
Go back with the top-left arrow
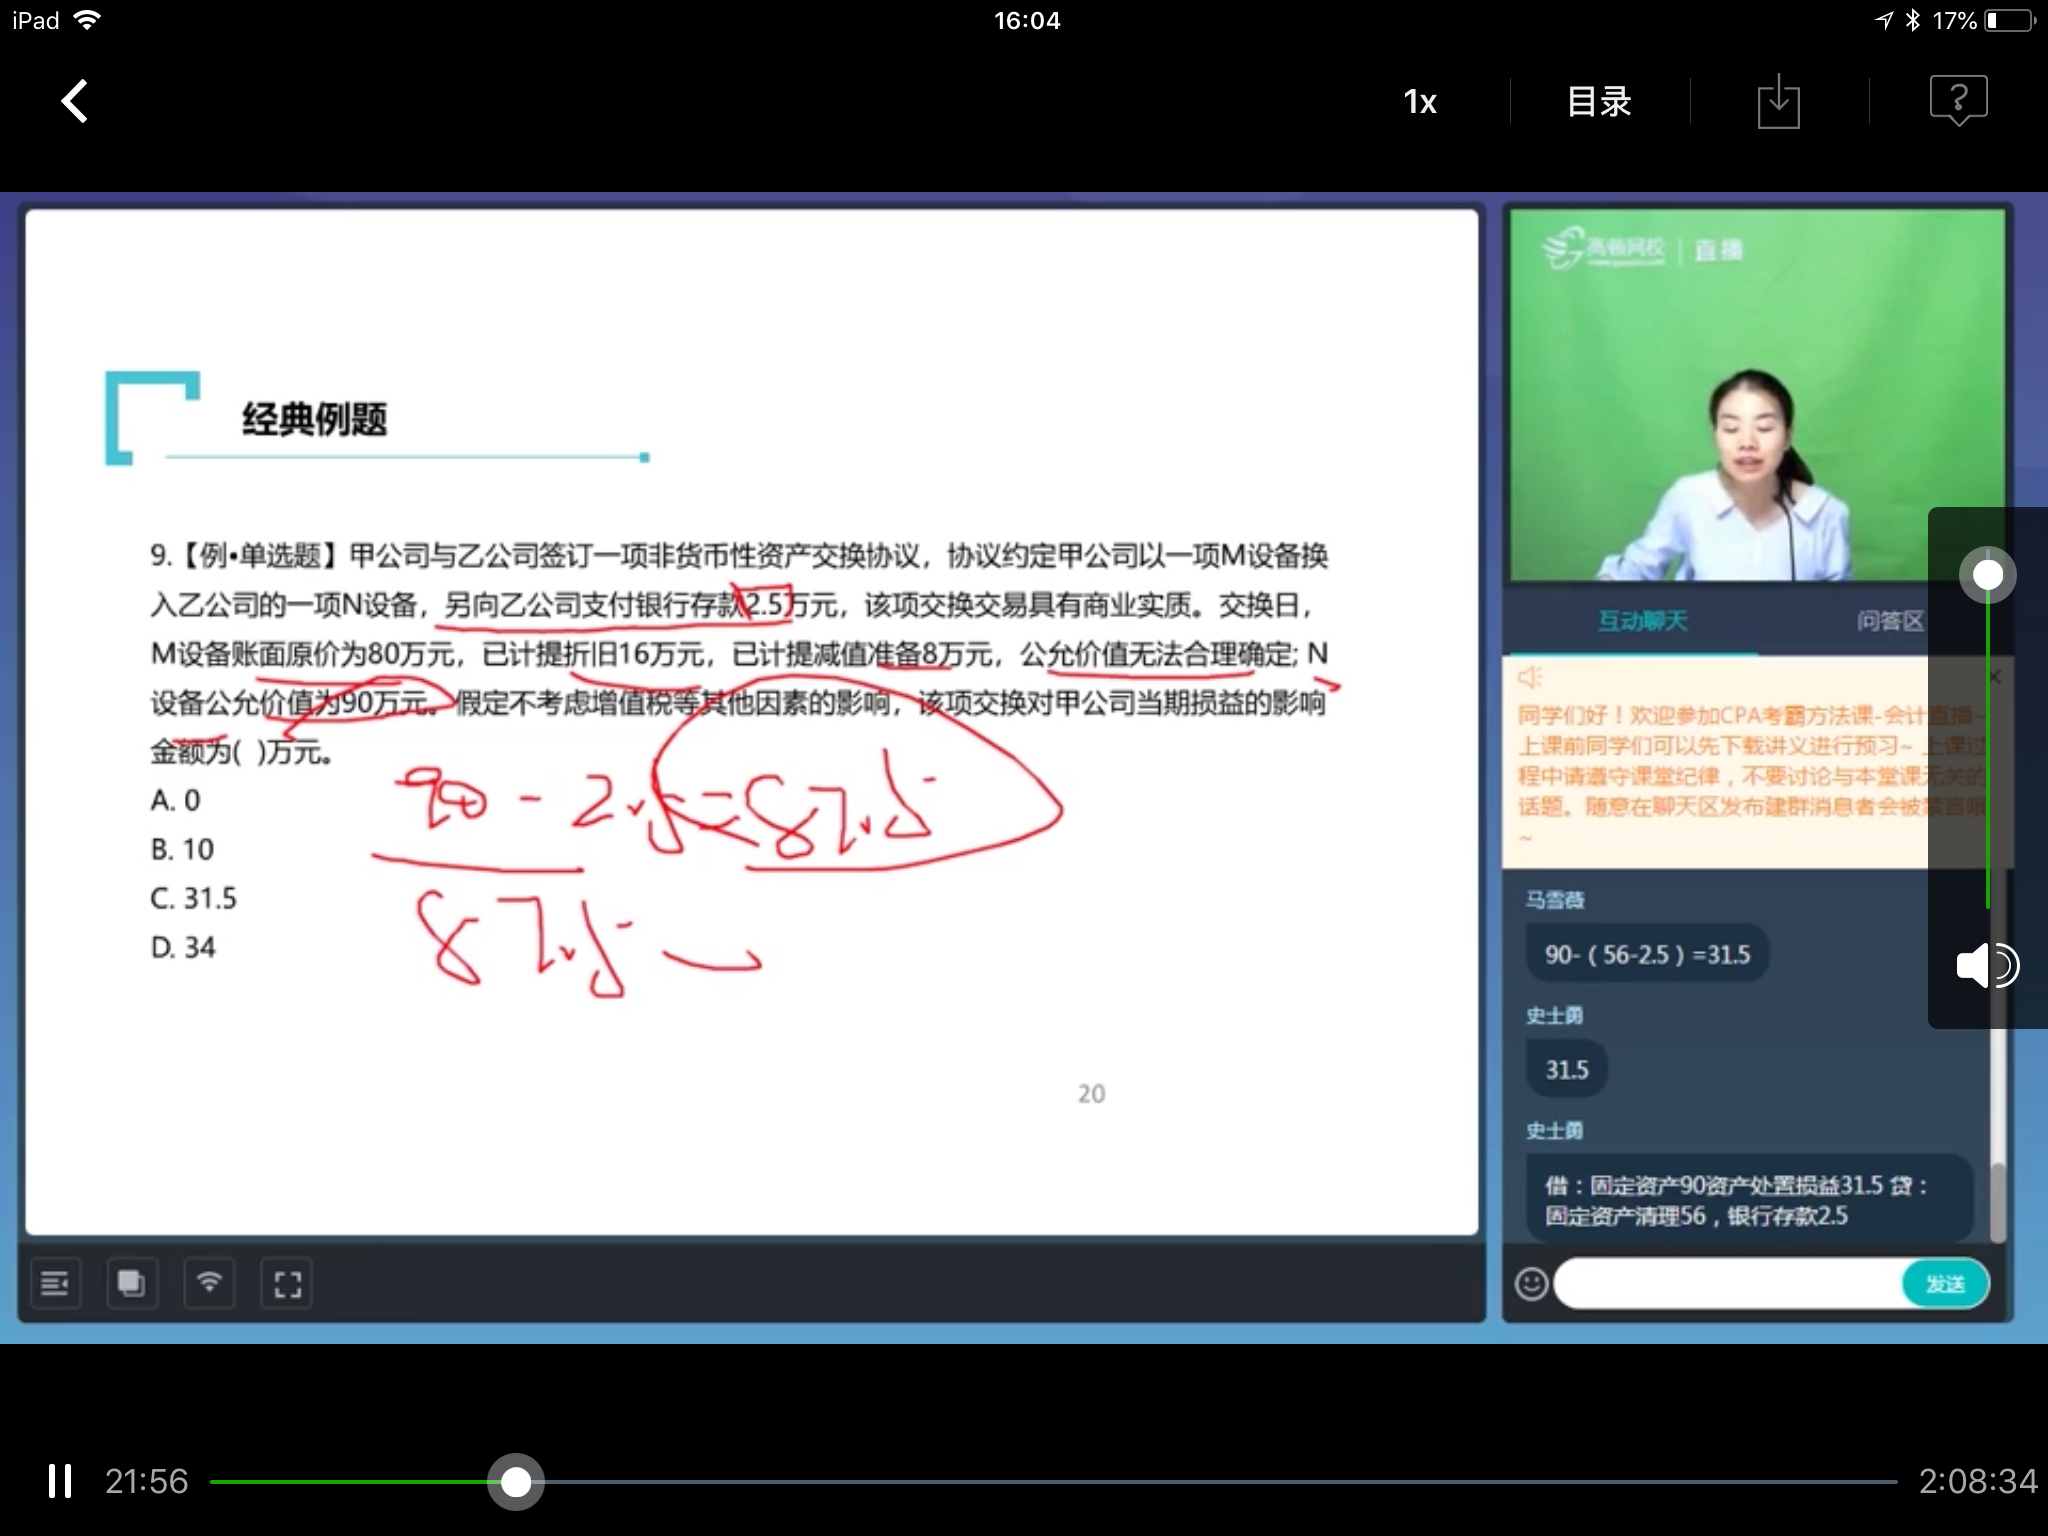pyautogui.click(x=72, y=100)
